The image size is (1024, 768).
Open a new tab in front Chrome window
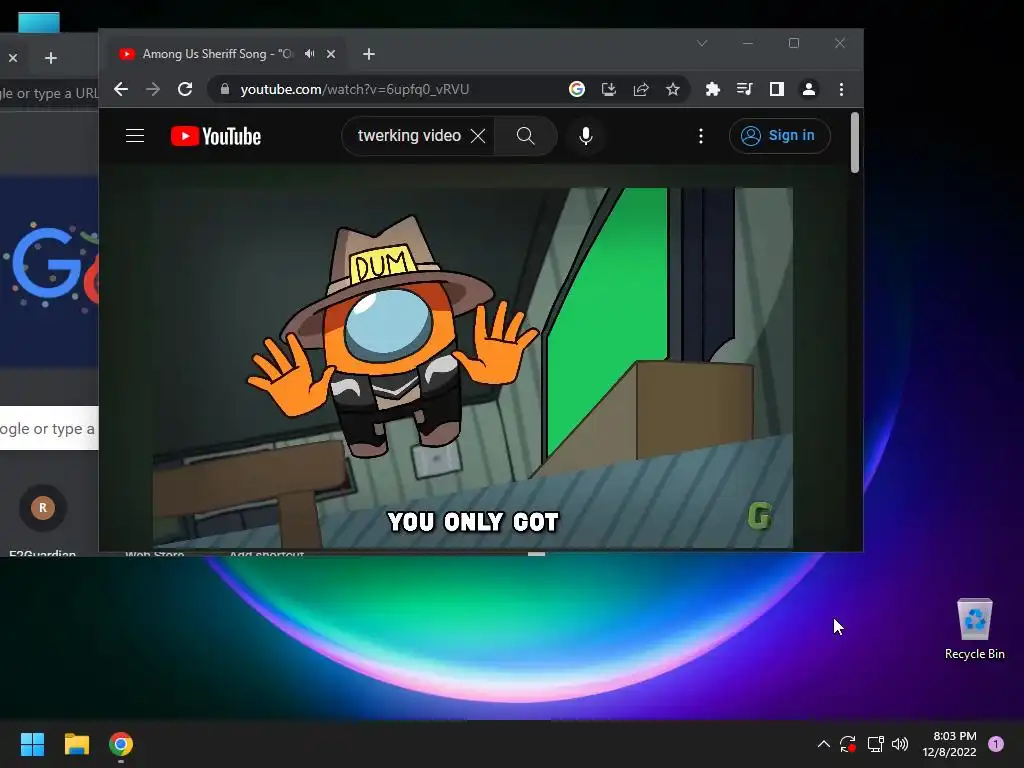tap(369, 54)
